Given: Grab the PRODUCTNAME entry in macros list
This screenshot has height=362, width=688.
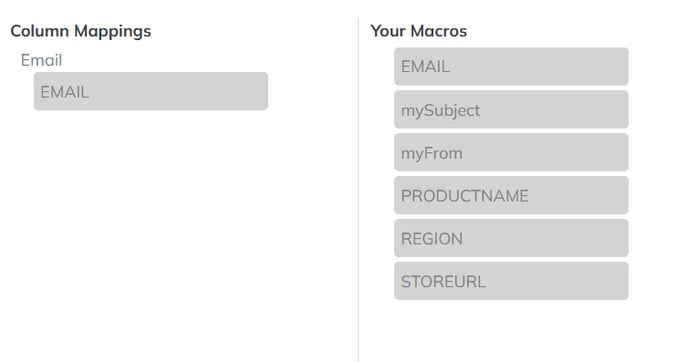Looking at the screenshot, I should [511, 195].
